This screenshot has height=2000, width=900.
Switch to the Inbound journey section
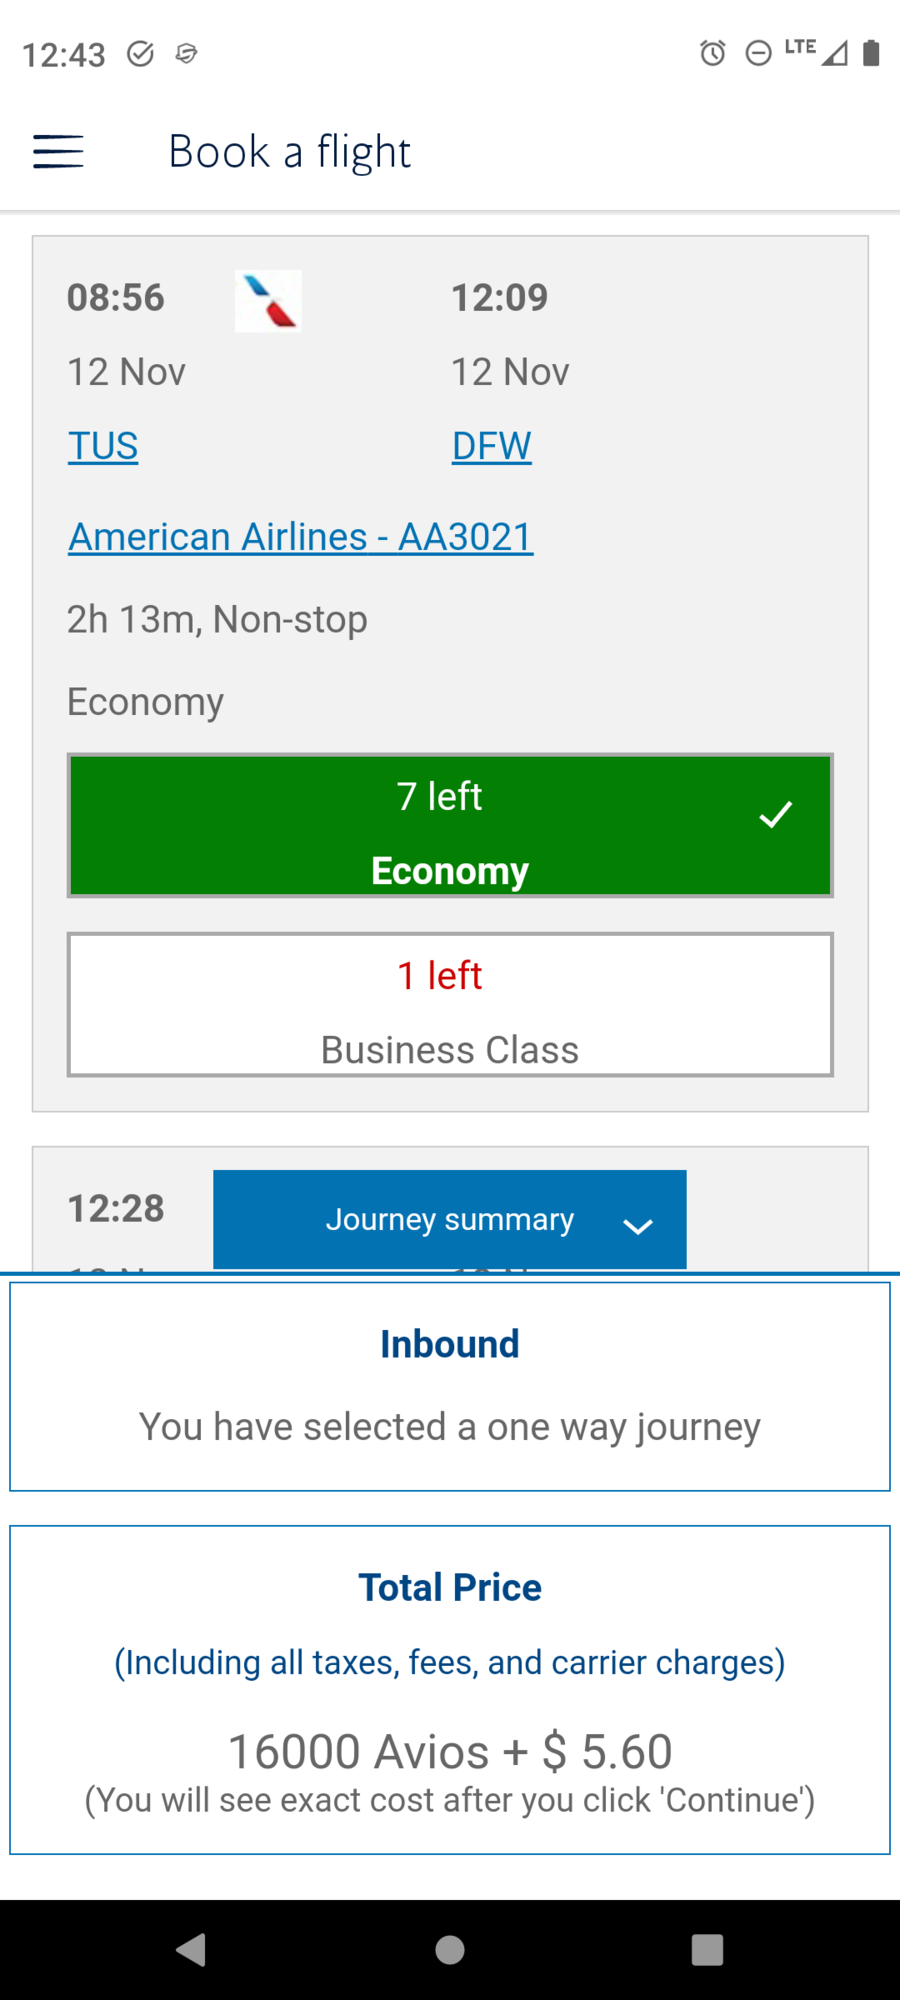coord(449,1343)
